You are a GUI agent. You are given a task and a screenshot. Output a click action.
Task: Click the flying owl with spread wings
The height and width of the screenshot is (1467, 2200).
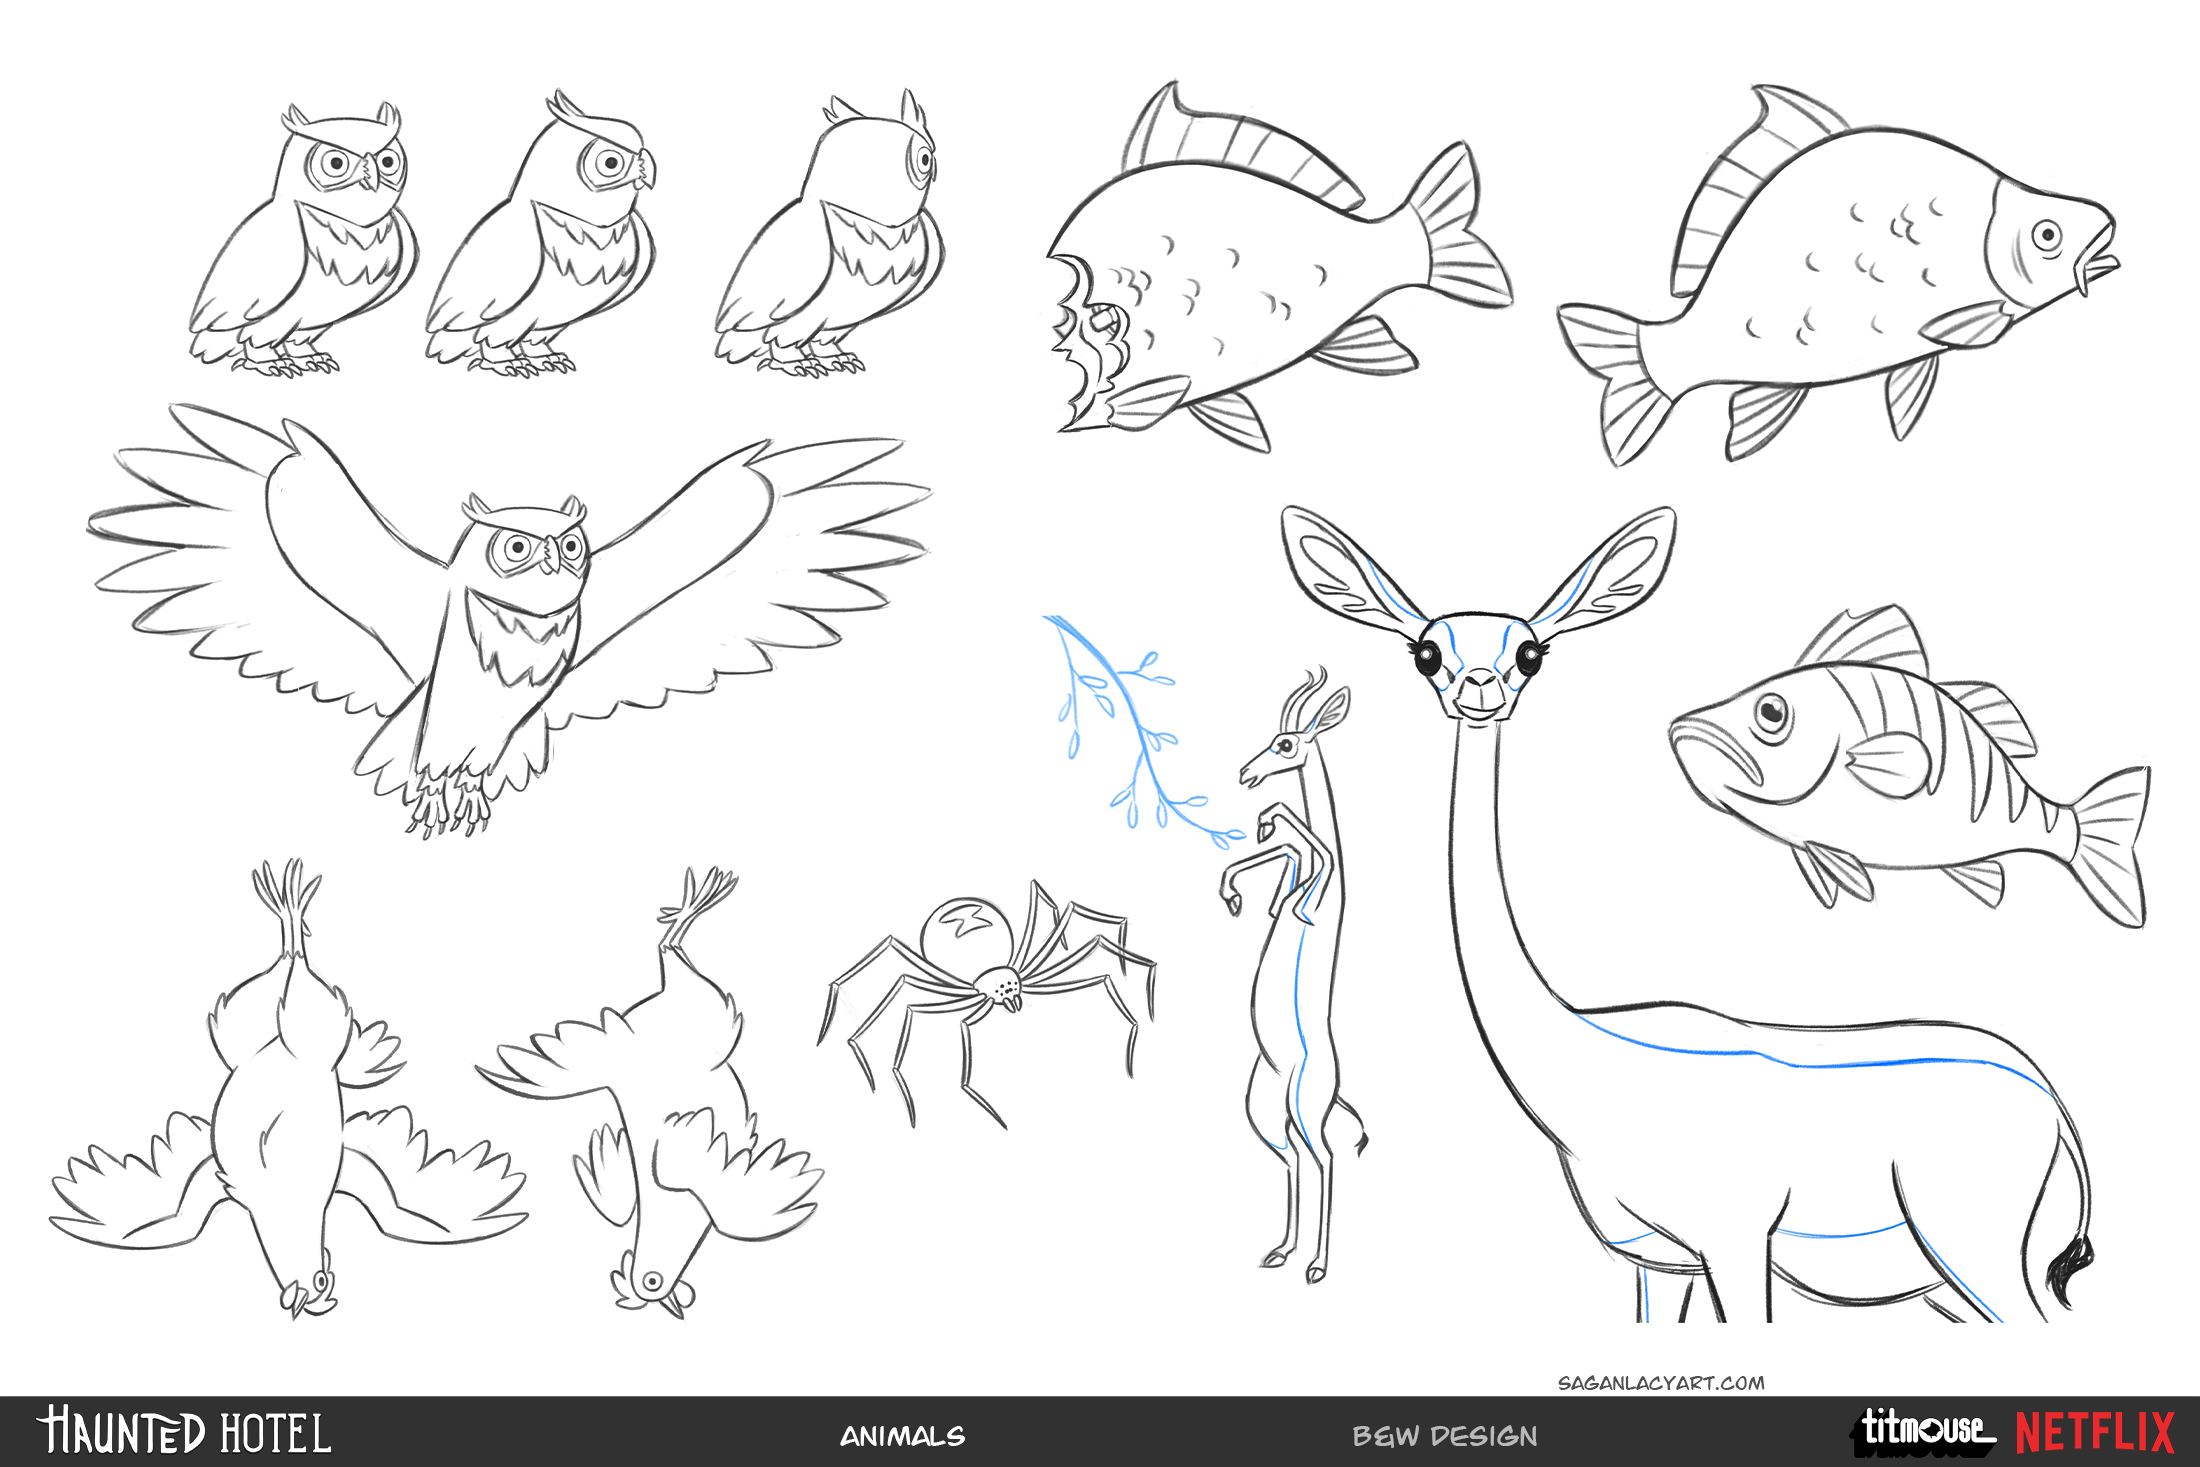tap(509, 620)
